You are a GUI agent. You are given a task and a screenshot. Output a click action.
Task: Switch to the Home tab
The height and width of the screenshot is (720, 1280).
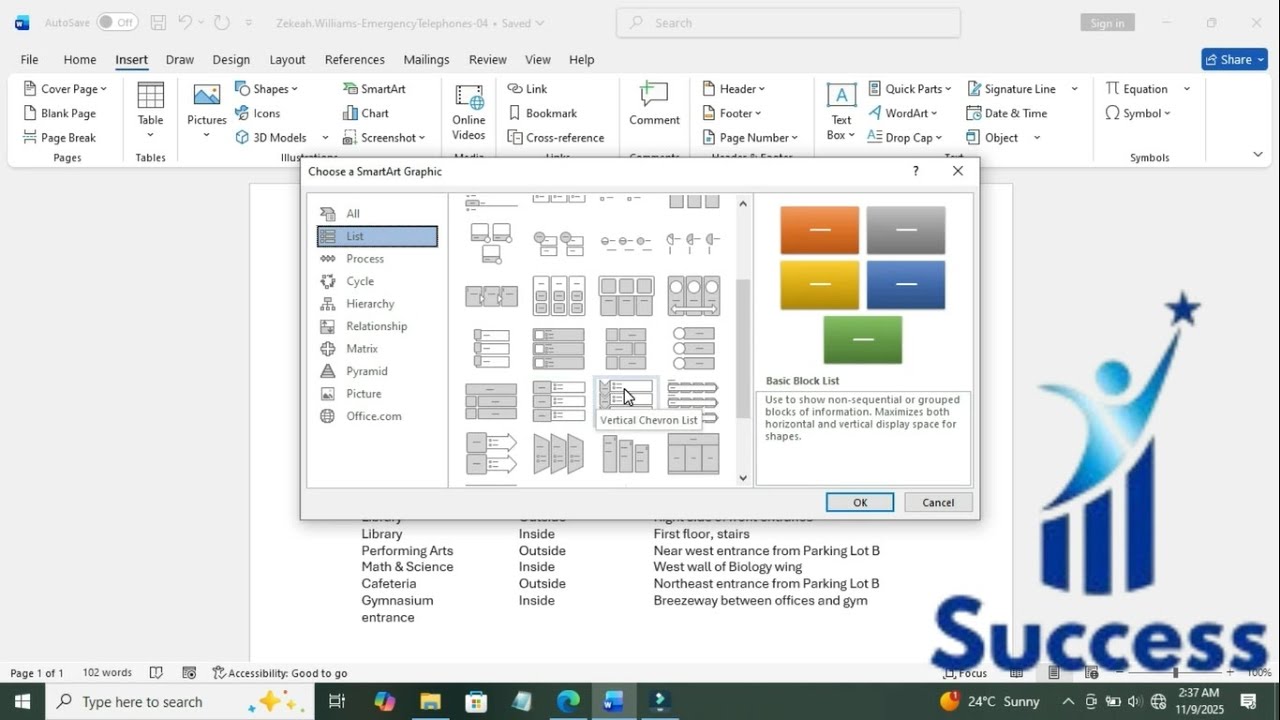tap(80, 59)
